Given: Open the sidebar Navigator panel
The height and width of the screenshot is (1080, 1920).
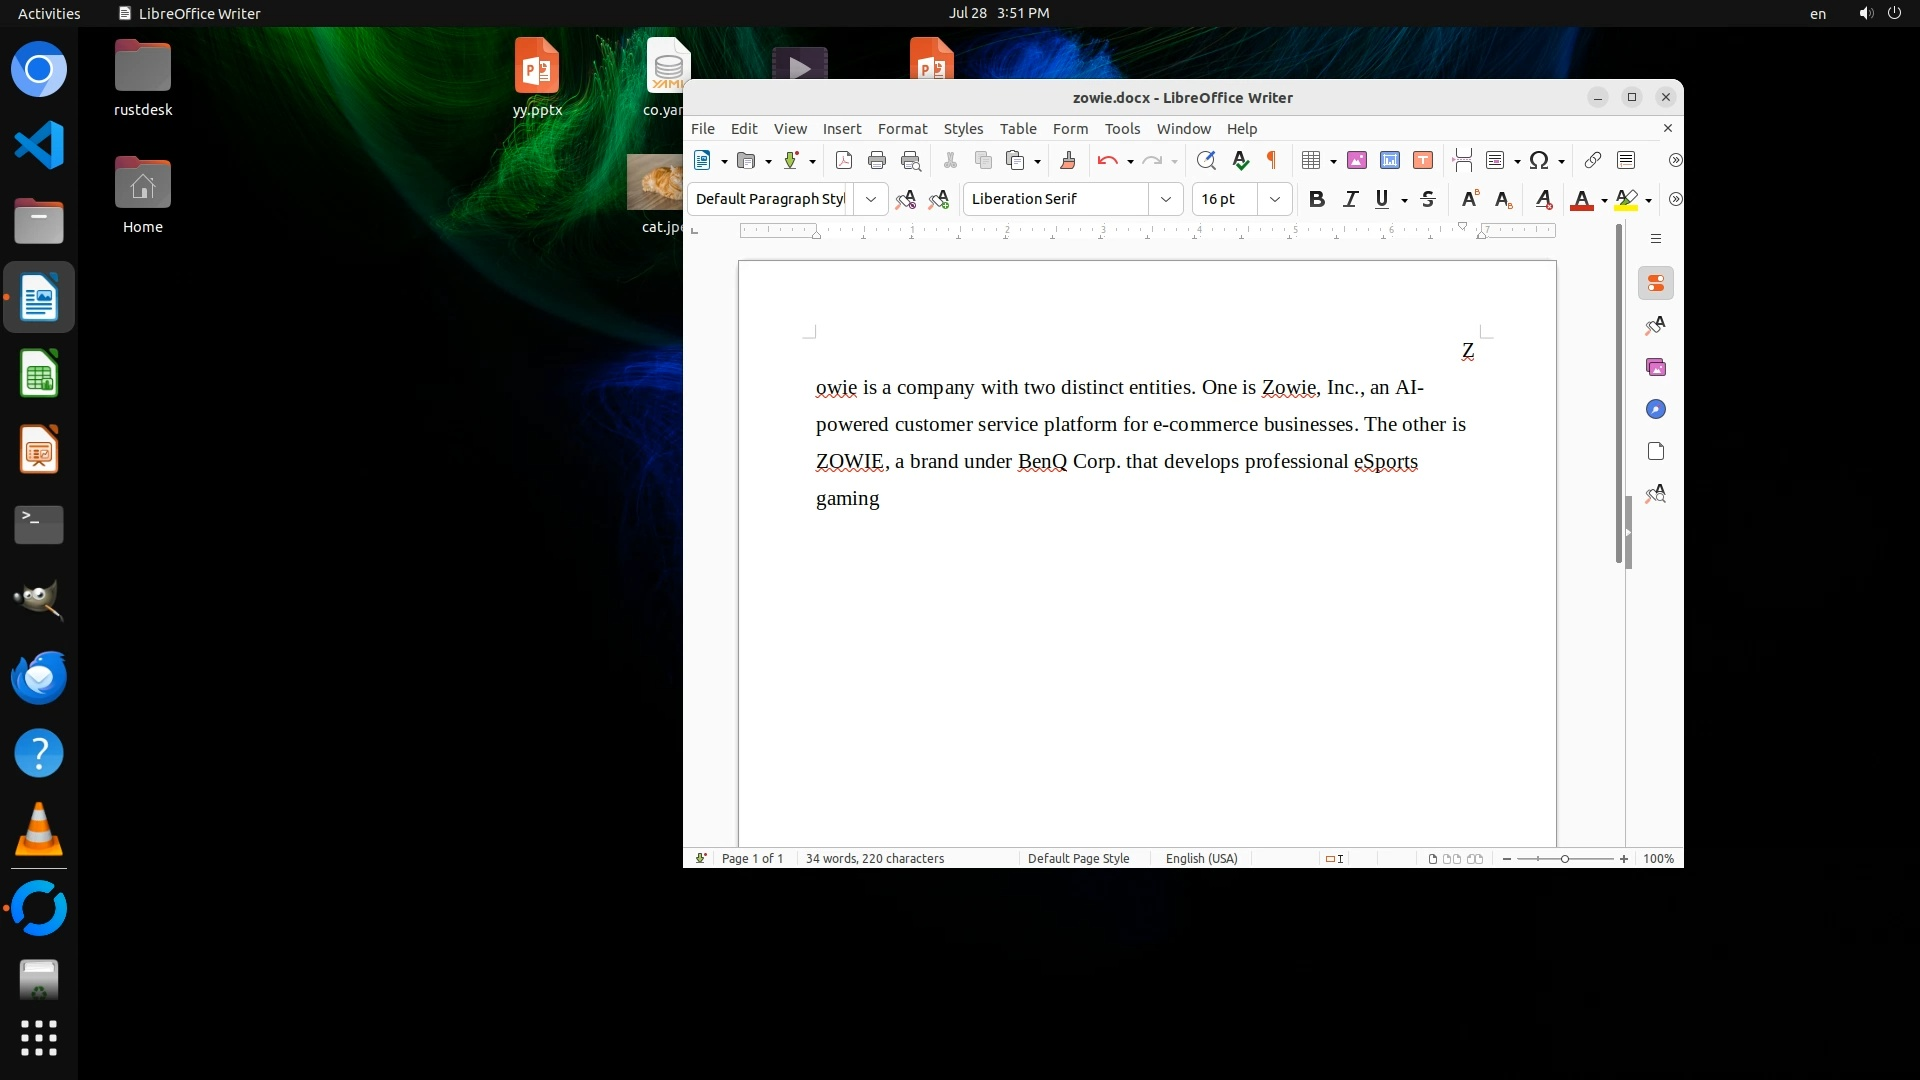Looking at the screenshot, I should (x=1656, y=410).
